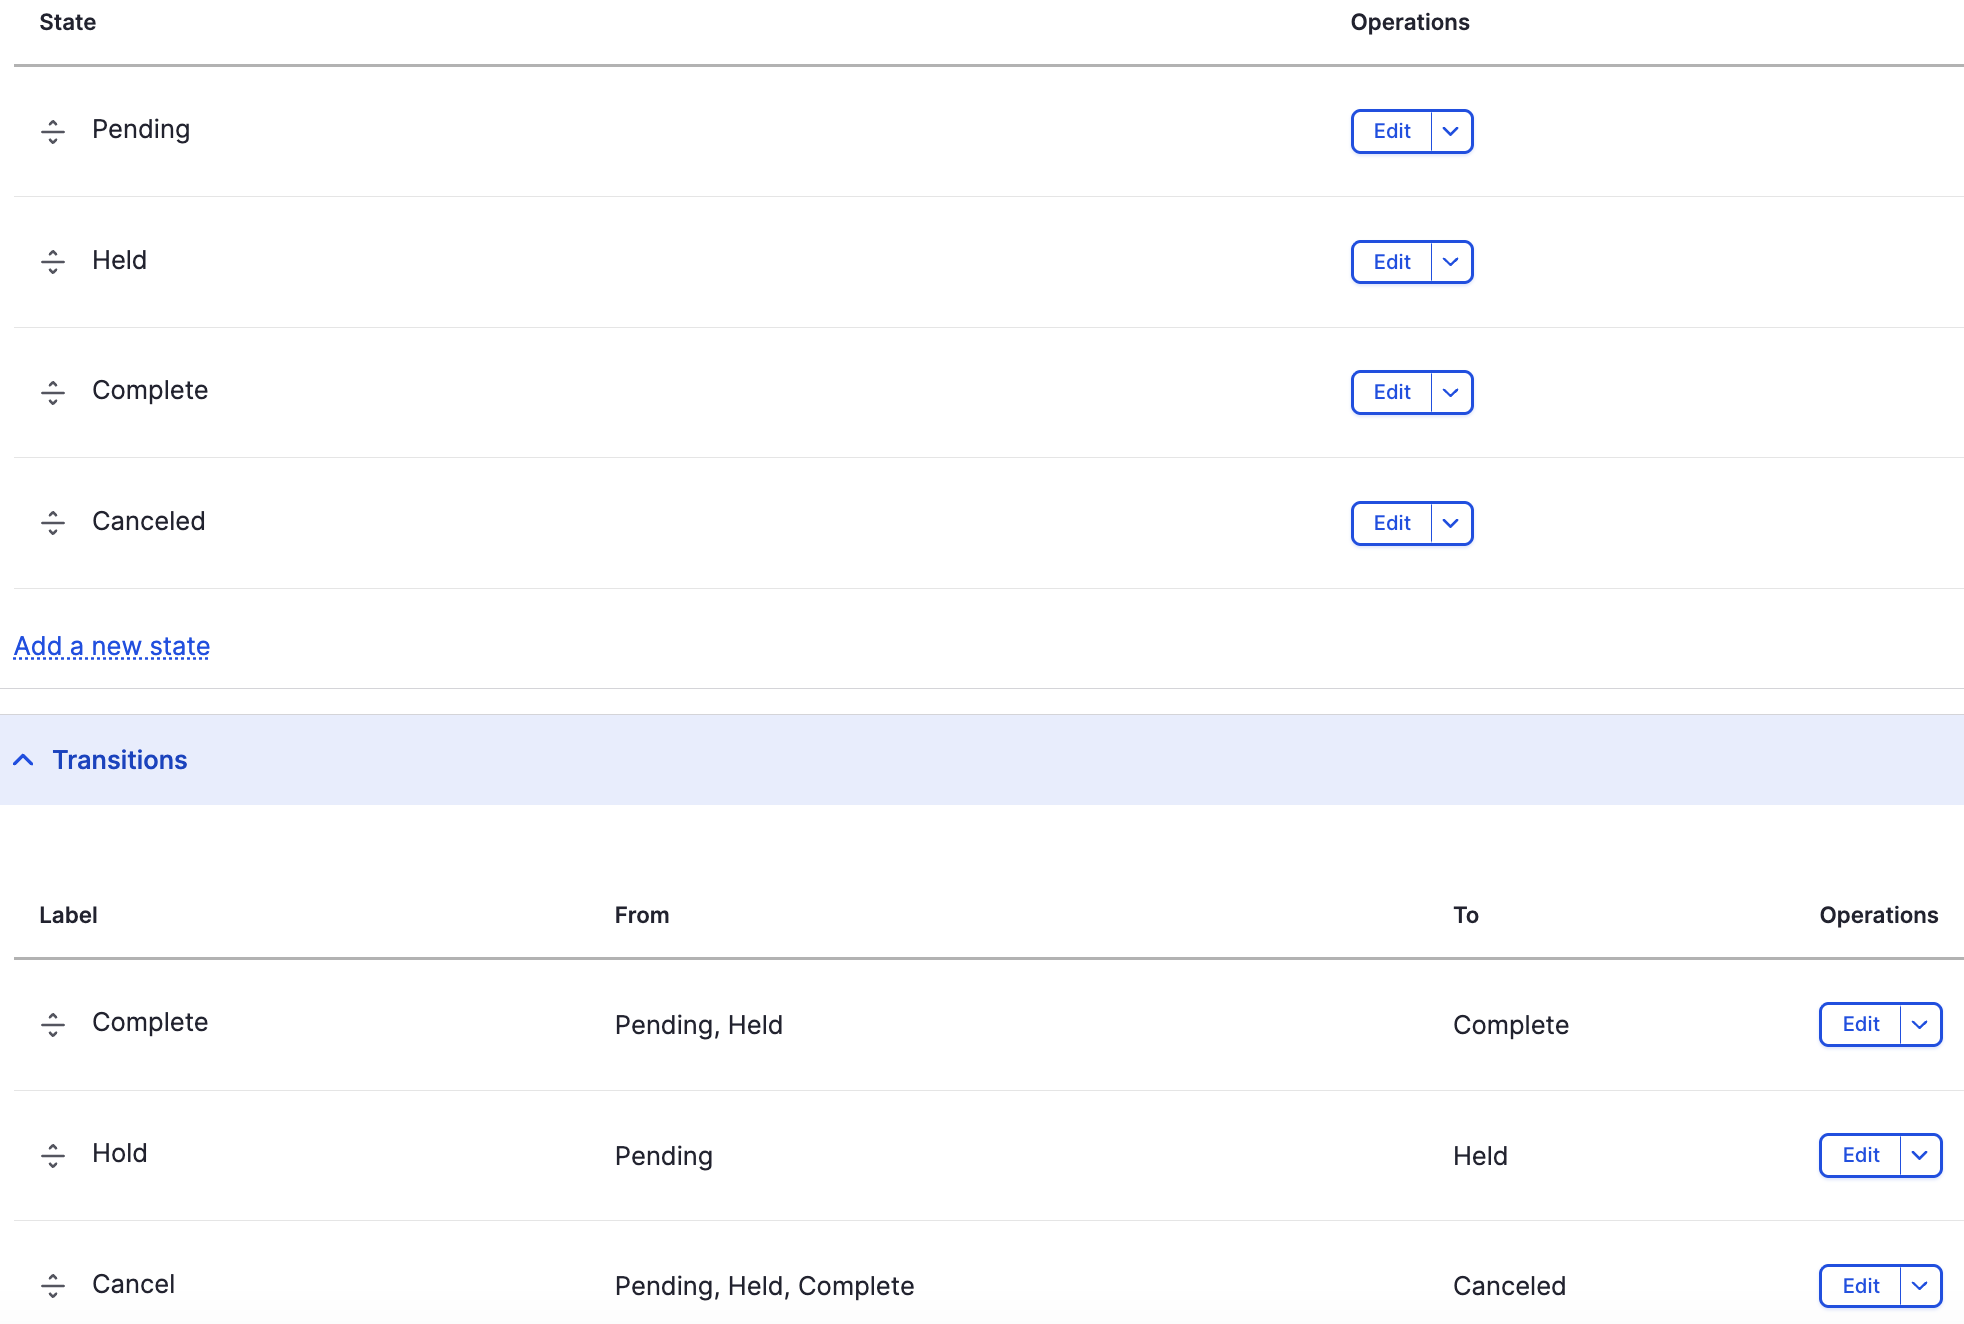
Task: Open dropdown arrow beside Held state Edit
Action: click(1451, 262)
